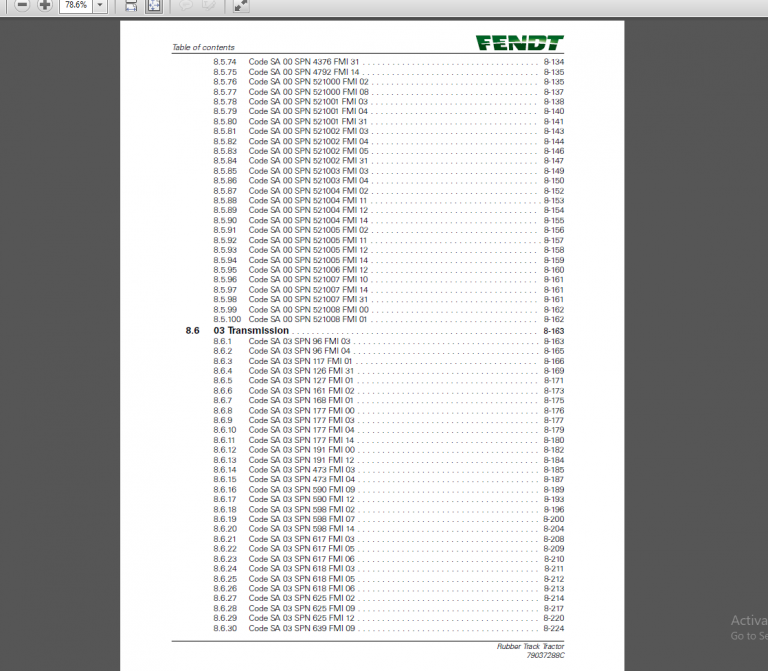Click 'Code SA 00 SPN 521007 FMI 10'
The height and width of the screenshot is (671, 768).
pos(308,280)
